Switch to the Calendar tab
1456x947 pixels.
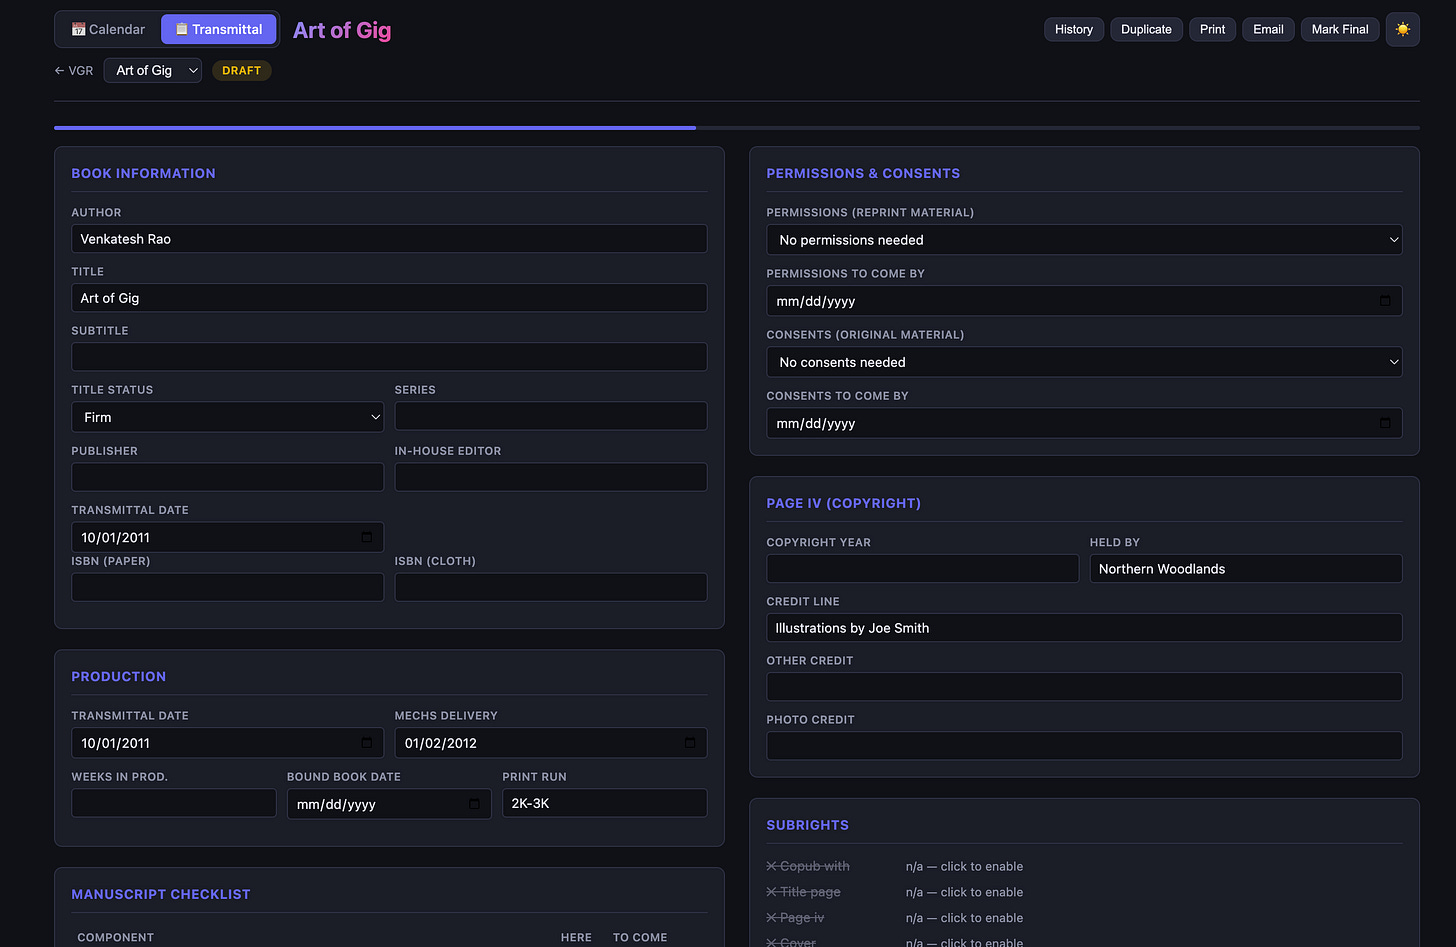coord(108,29)
